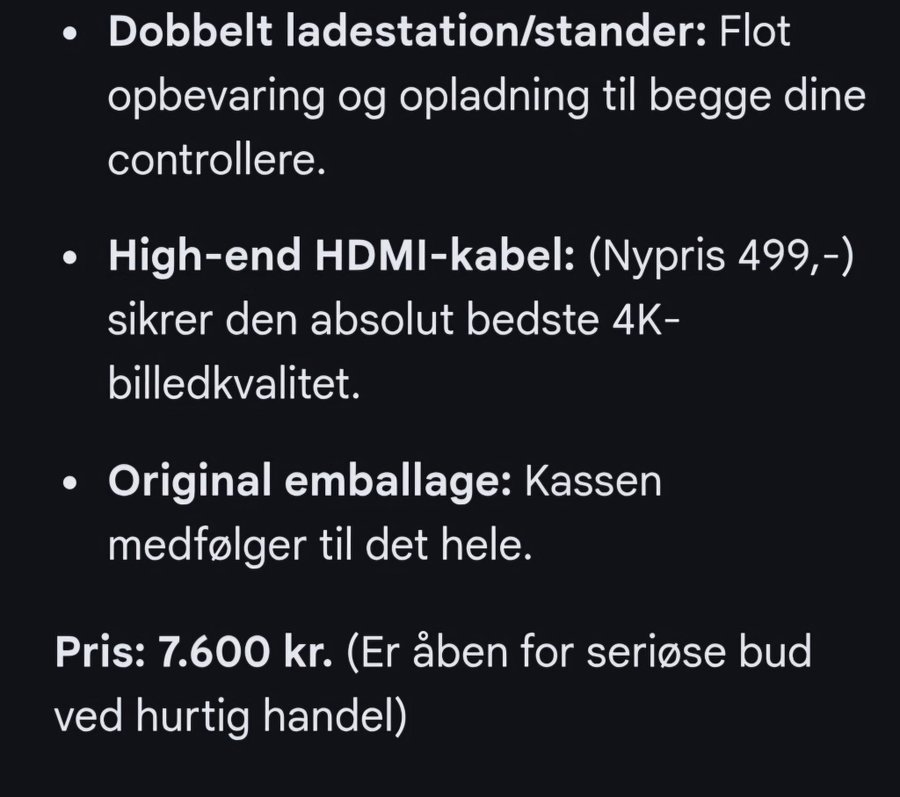Click the word "Kassen"
This screenshot has height=797, width=900.
click(x=593, y=483)
